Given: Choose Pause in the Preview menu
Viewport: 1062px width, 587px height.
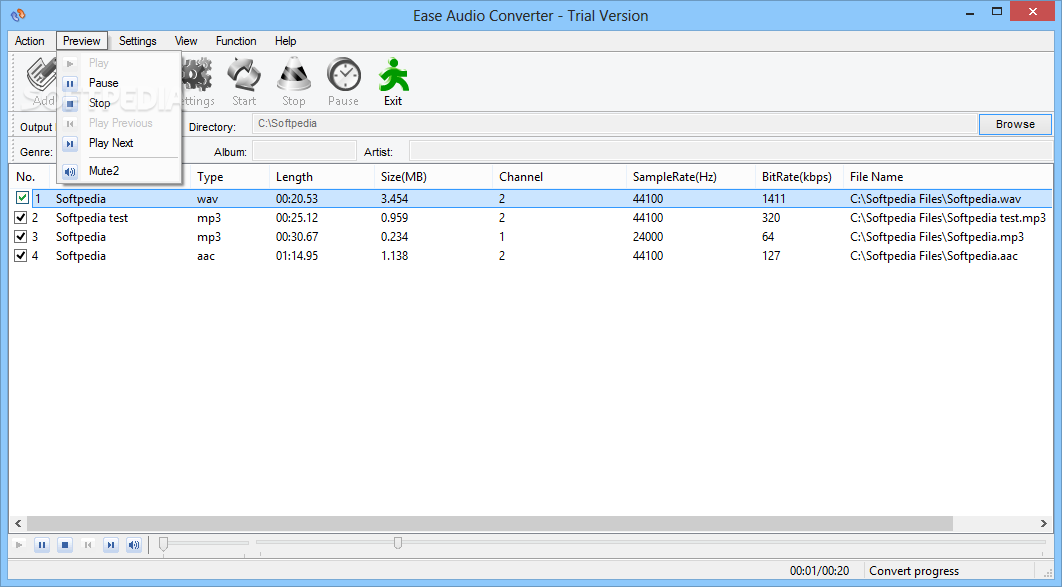Looking at the screenshot, I should click(104, 83).
